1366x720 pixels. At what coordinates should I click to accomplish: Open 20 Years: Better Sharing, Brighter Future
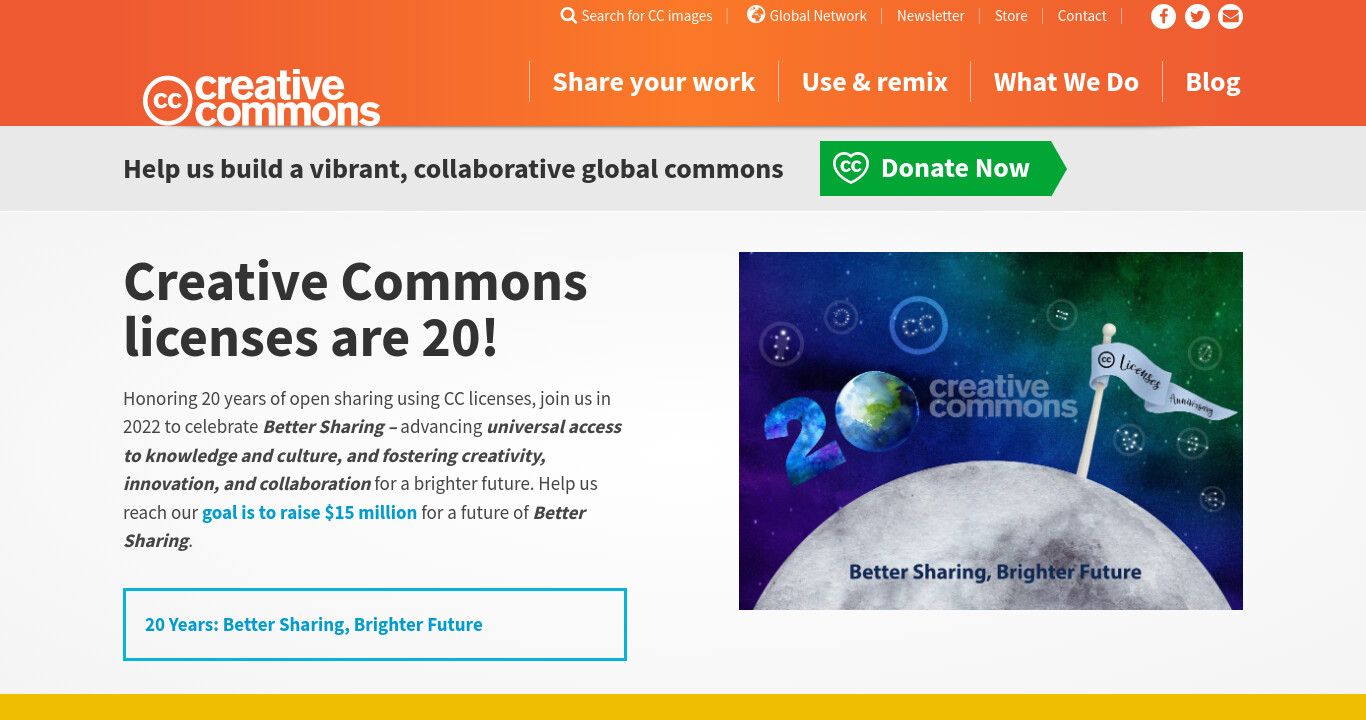pyautogui.click(x=375, y=624)
